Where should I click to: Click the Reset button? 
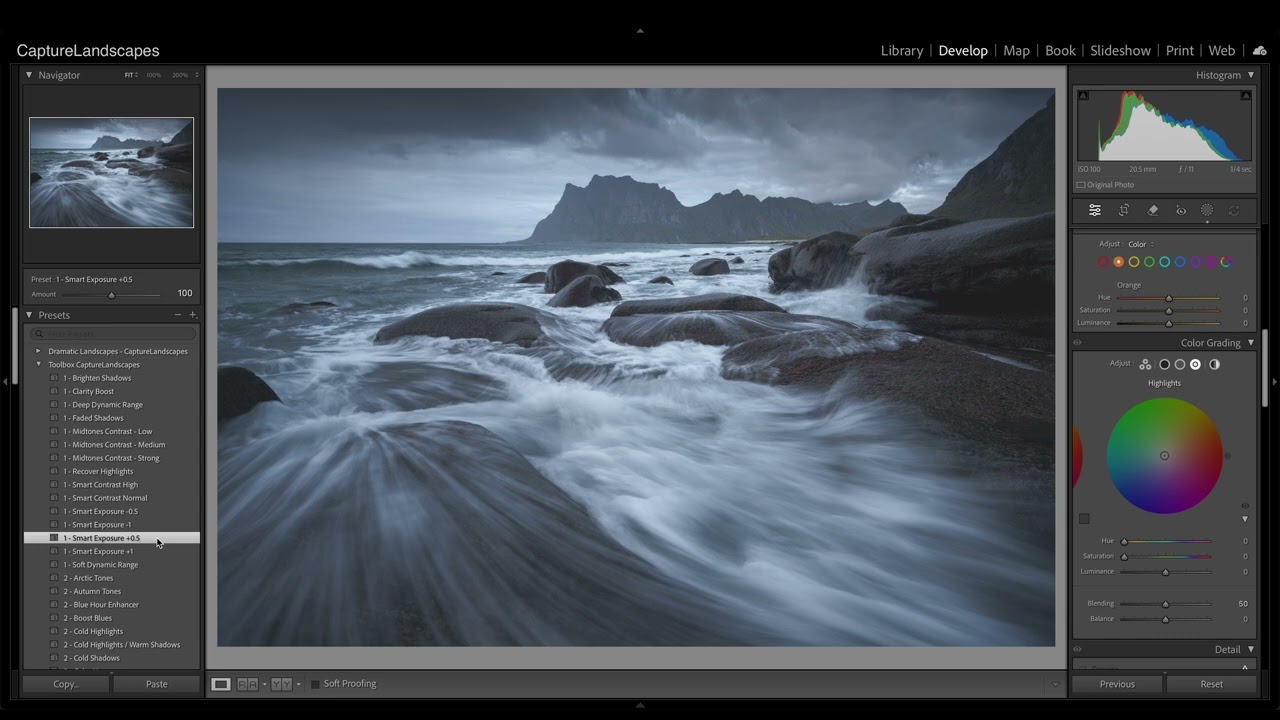tap(1211, 684)
